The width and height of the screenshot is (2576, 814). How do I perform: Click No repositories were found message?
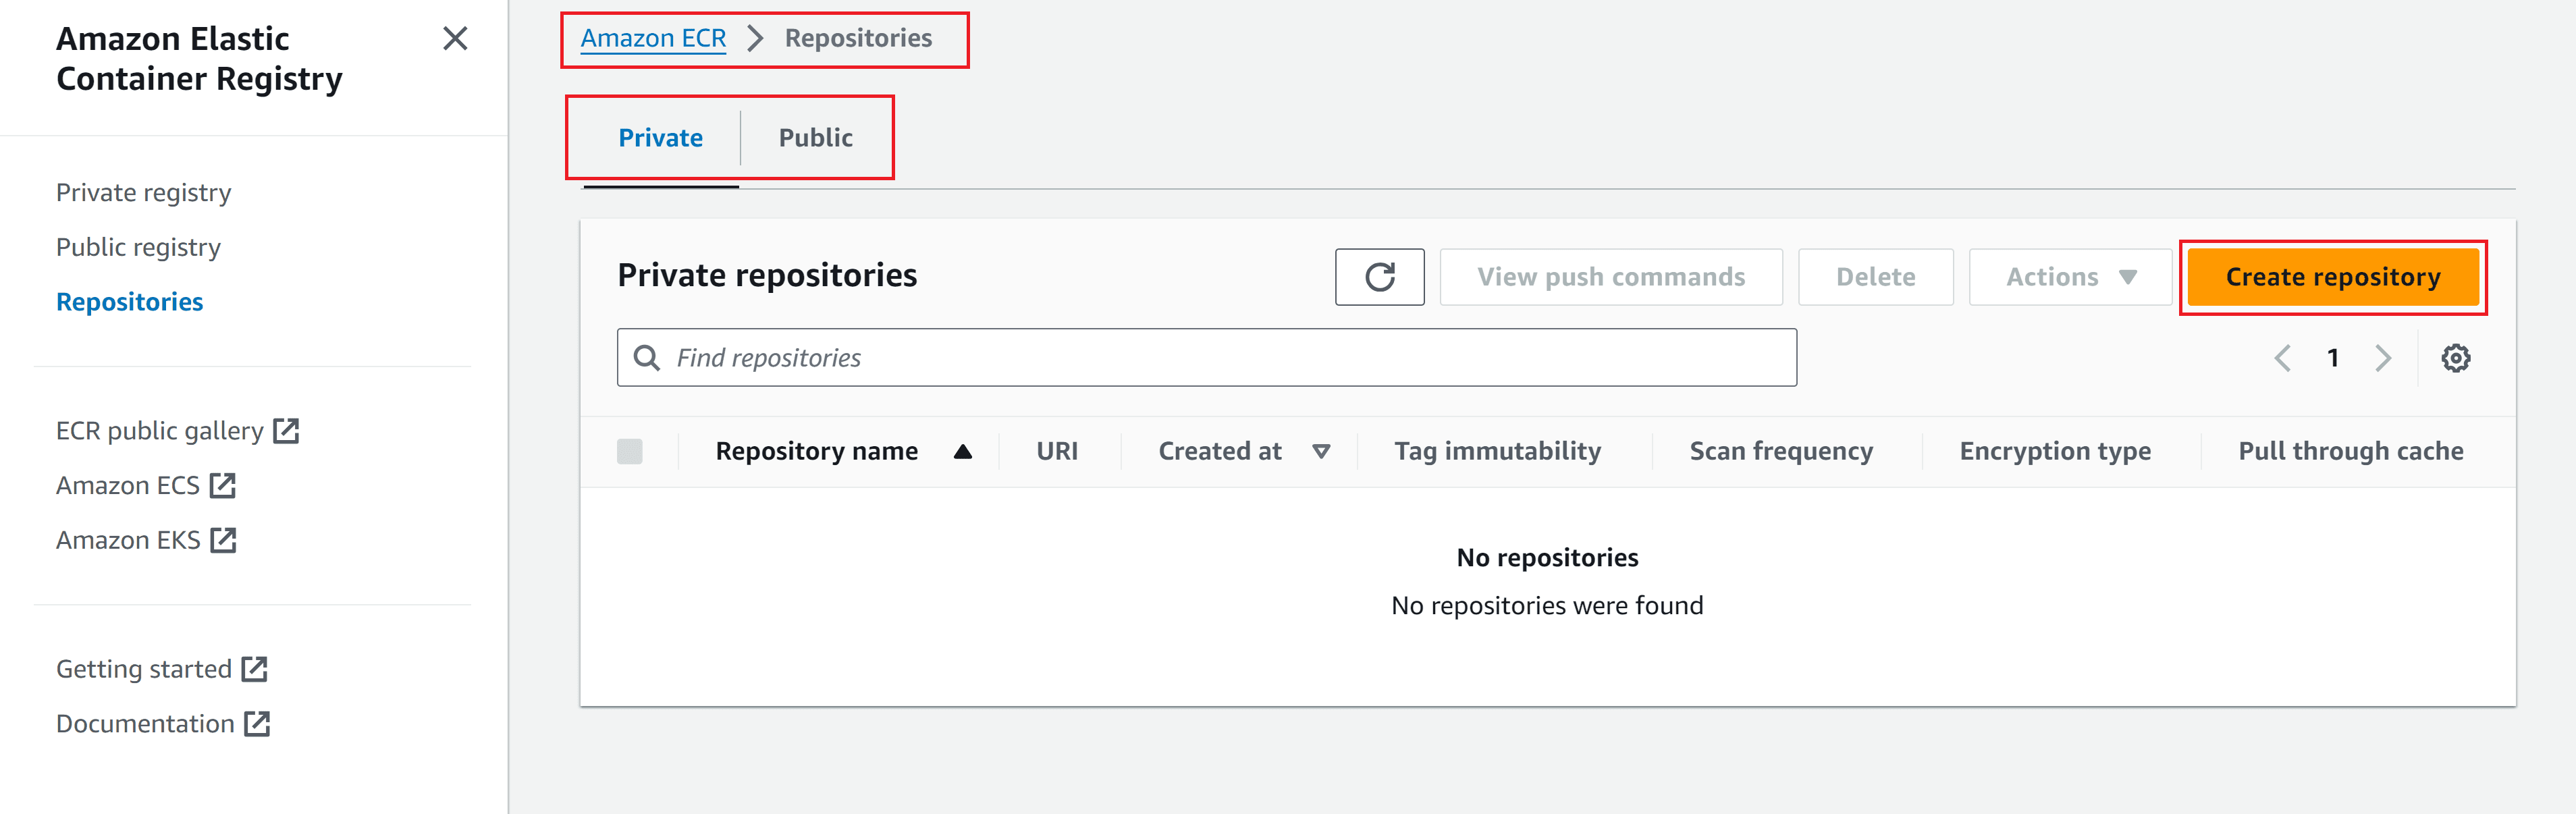point(1547,606)
